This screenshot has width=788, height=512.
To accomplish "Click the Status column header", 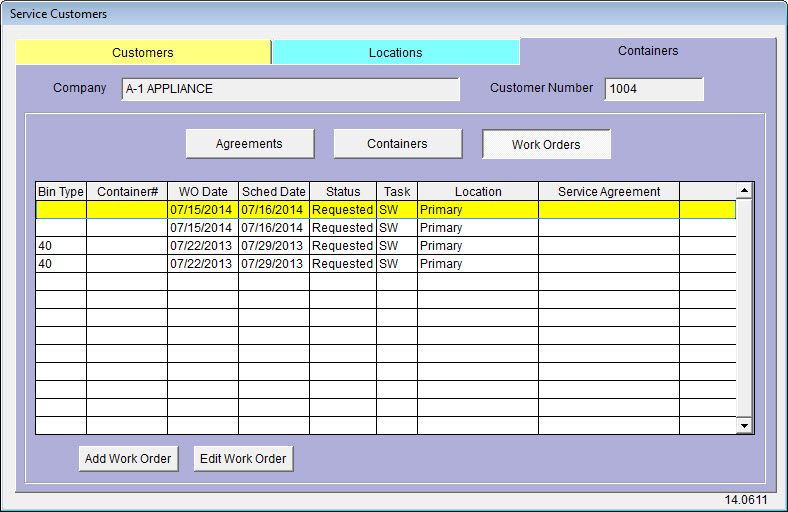I will pyautogui.click(x=343, y=191).
